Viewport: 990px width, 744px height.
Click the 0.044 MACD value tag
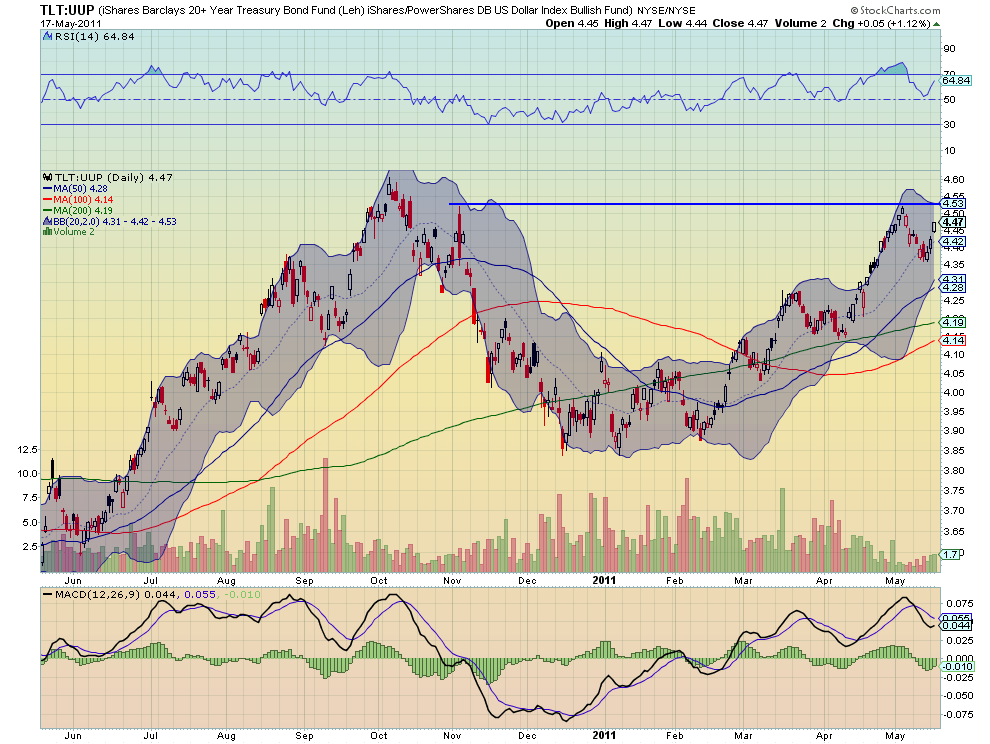click(x=955, y=625)
